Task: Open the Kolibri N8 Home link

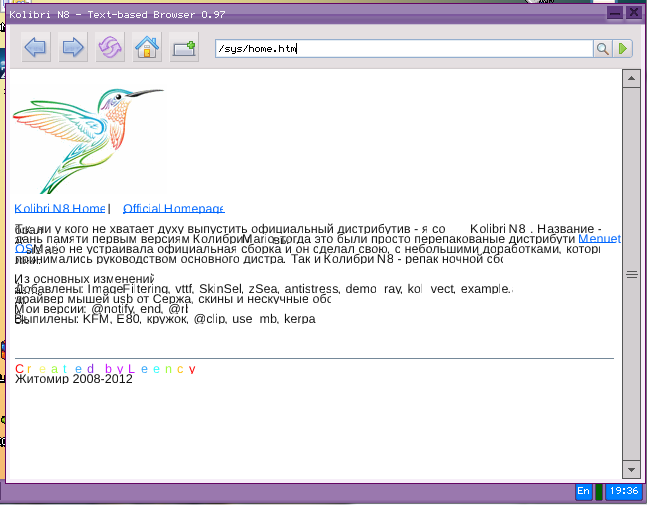Action: coord(59,208)
